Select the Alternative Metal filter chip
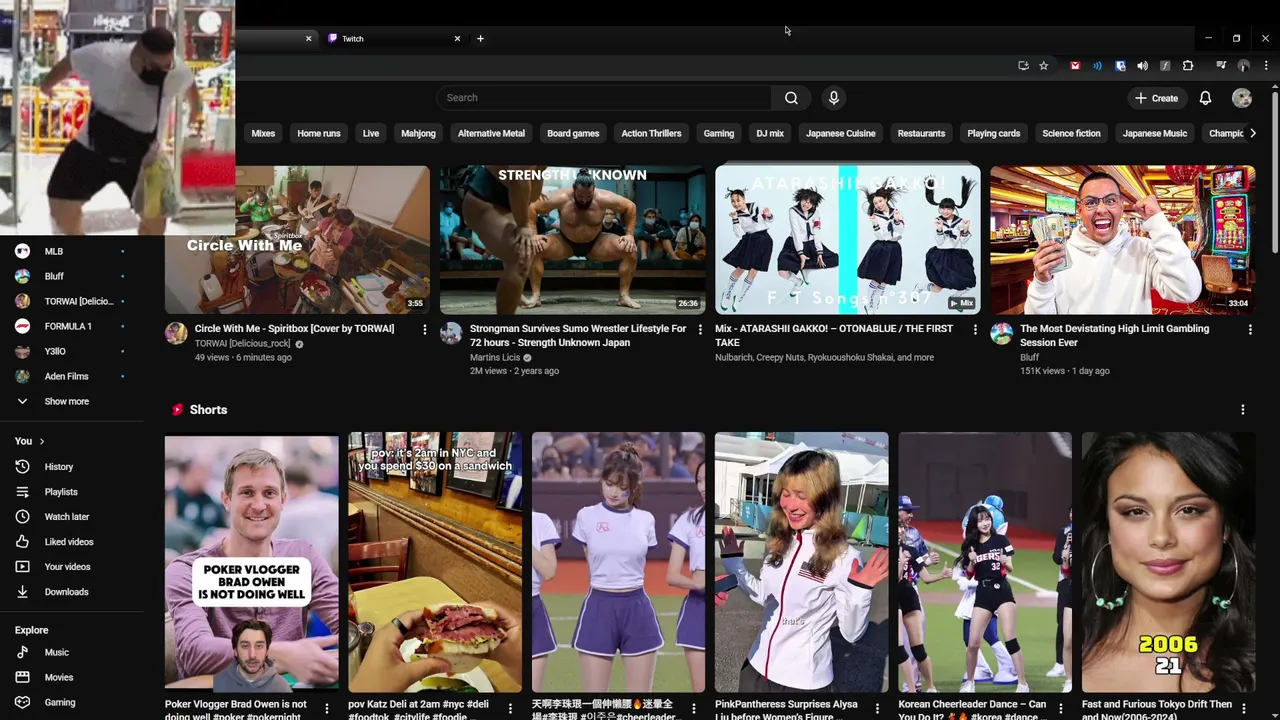 click(x=491, y=133)
